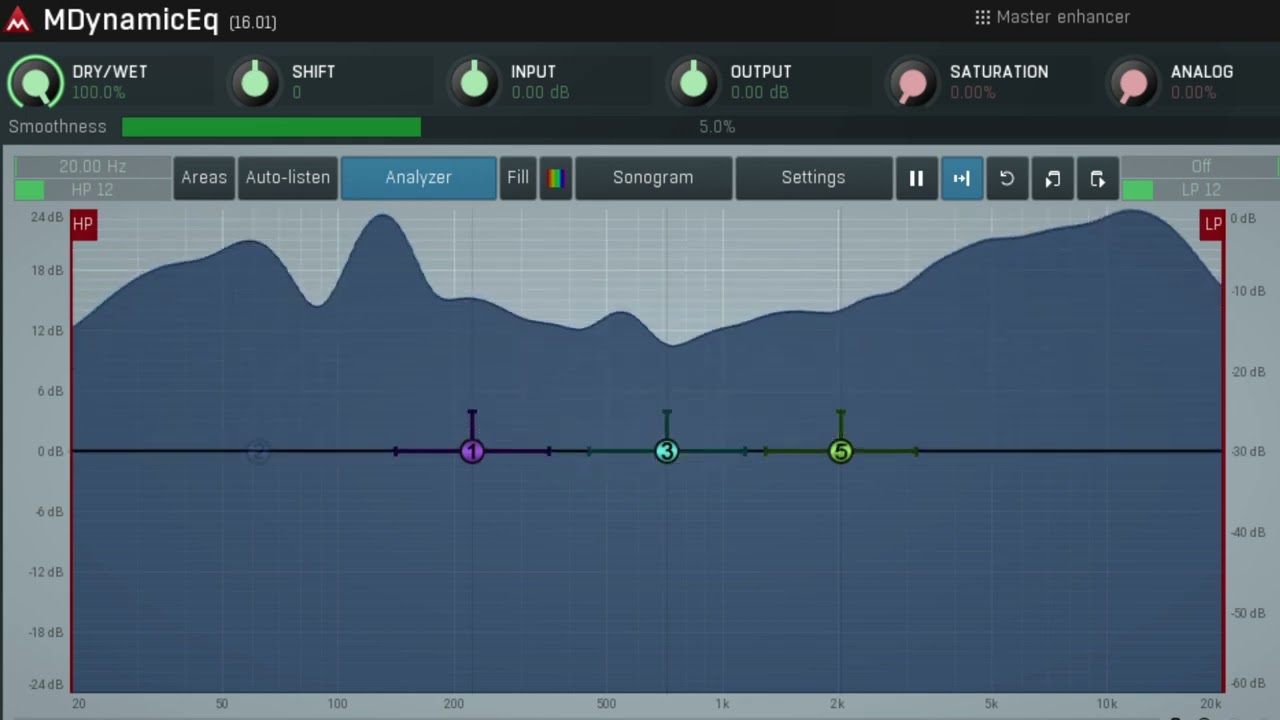Screen dimensions: 1280x720
Task: Click the Analog knob
Action: 1133,82
